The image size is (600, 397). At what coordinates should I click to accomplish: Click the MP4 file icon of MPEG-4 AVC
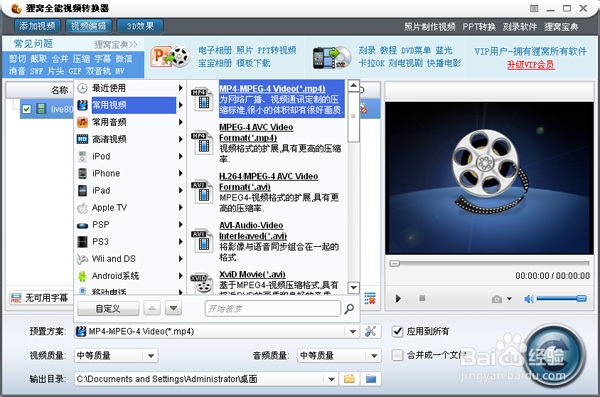tap(202, 143)
